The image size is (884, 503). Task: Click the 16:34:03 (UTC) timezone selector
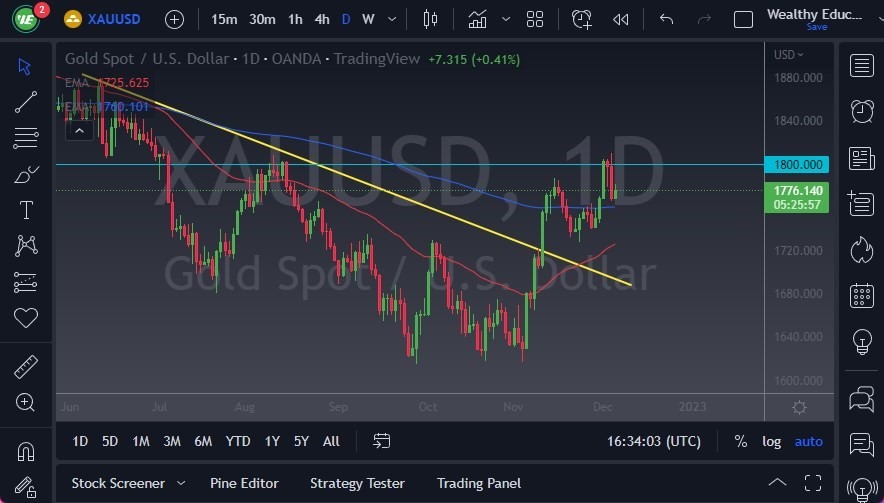653,441
